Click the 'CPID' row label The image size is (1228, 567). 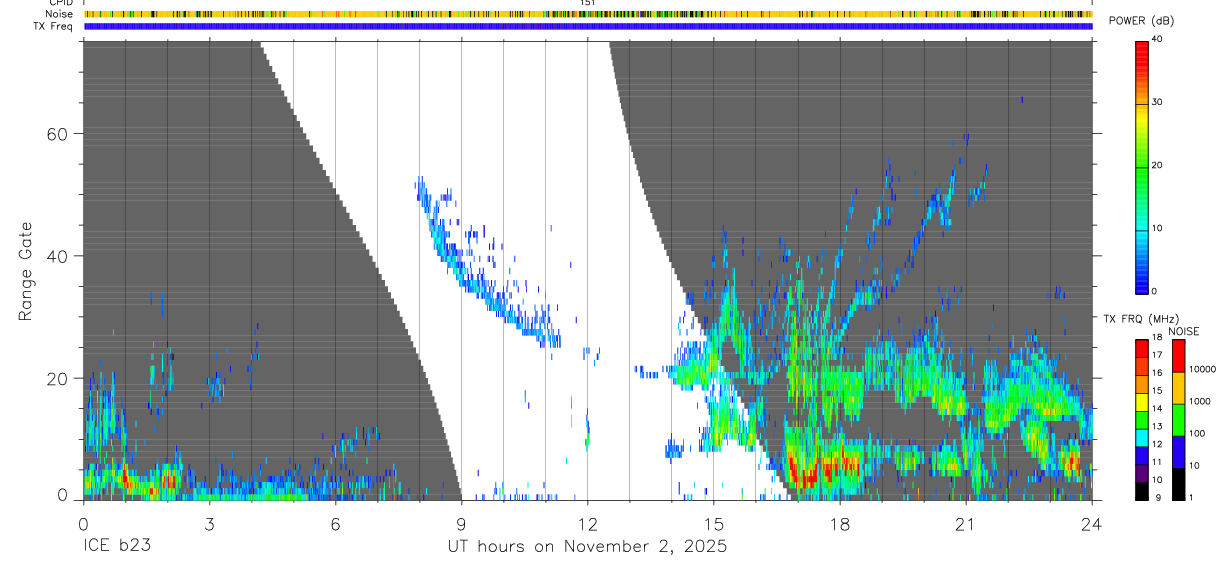pyautogui.click(x=61, y=3)
